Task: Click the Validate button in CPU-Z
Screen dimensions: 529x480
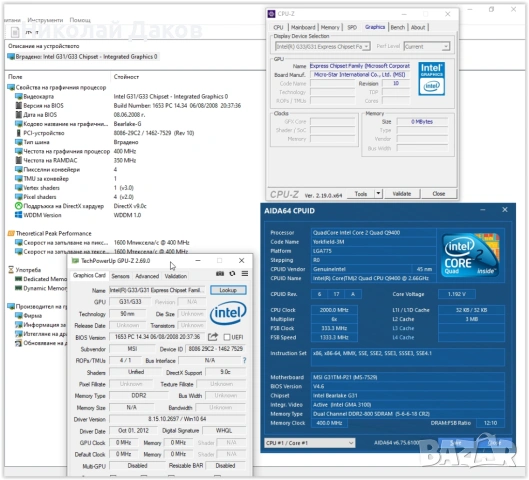Action: (402, 194)
